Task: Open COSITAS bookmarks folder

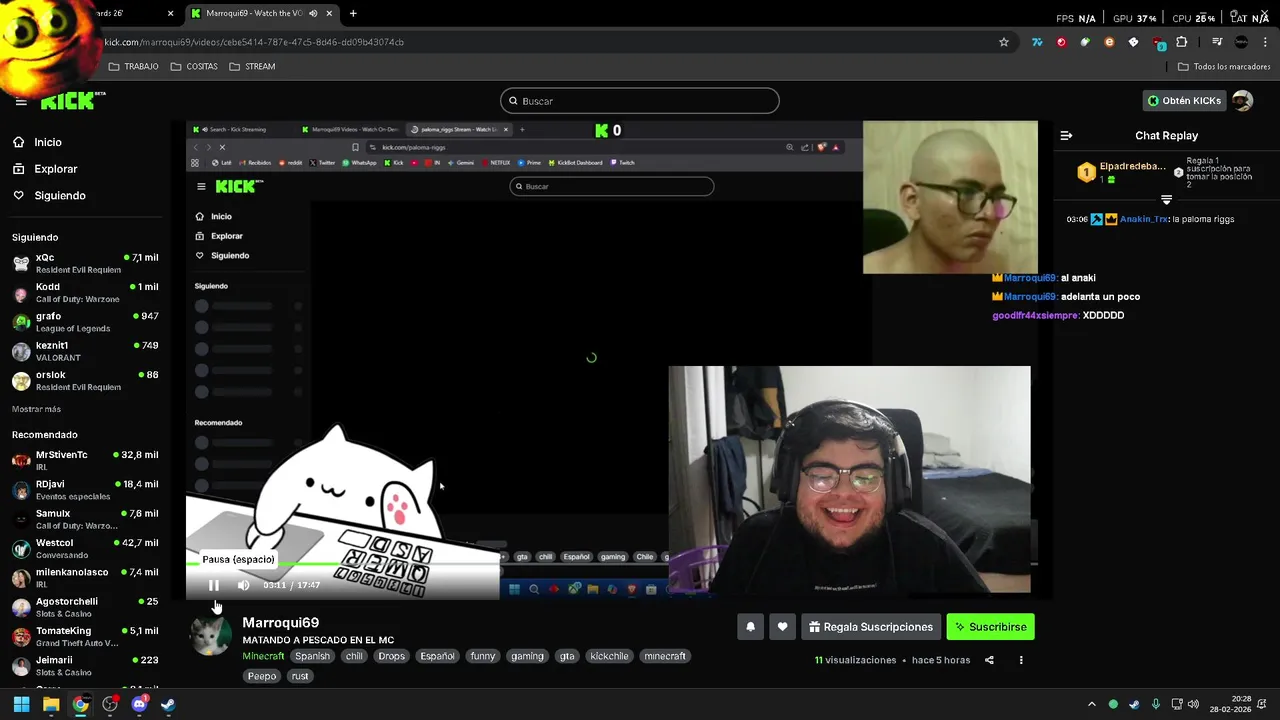Action: point(194,66)
